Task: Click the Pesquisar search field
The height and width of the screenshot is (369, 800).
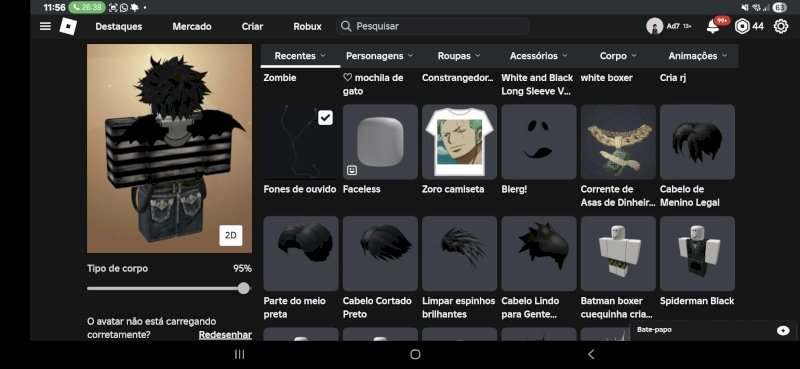Action: tap(433, 26)
